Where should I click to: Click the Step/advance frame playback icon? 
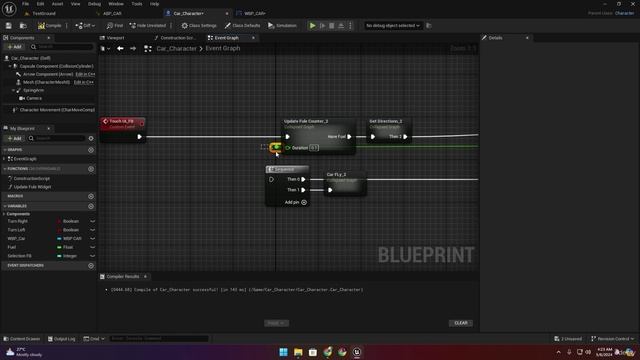[322, 26]
